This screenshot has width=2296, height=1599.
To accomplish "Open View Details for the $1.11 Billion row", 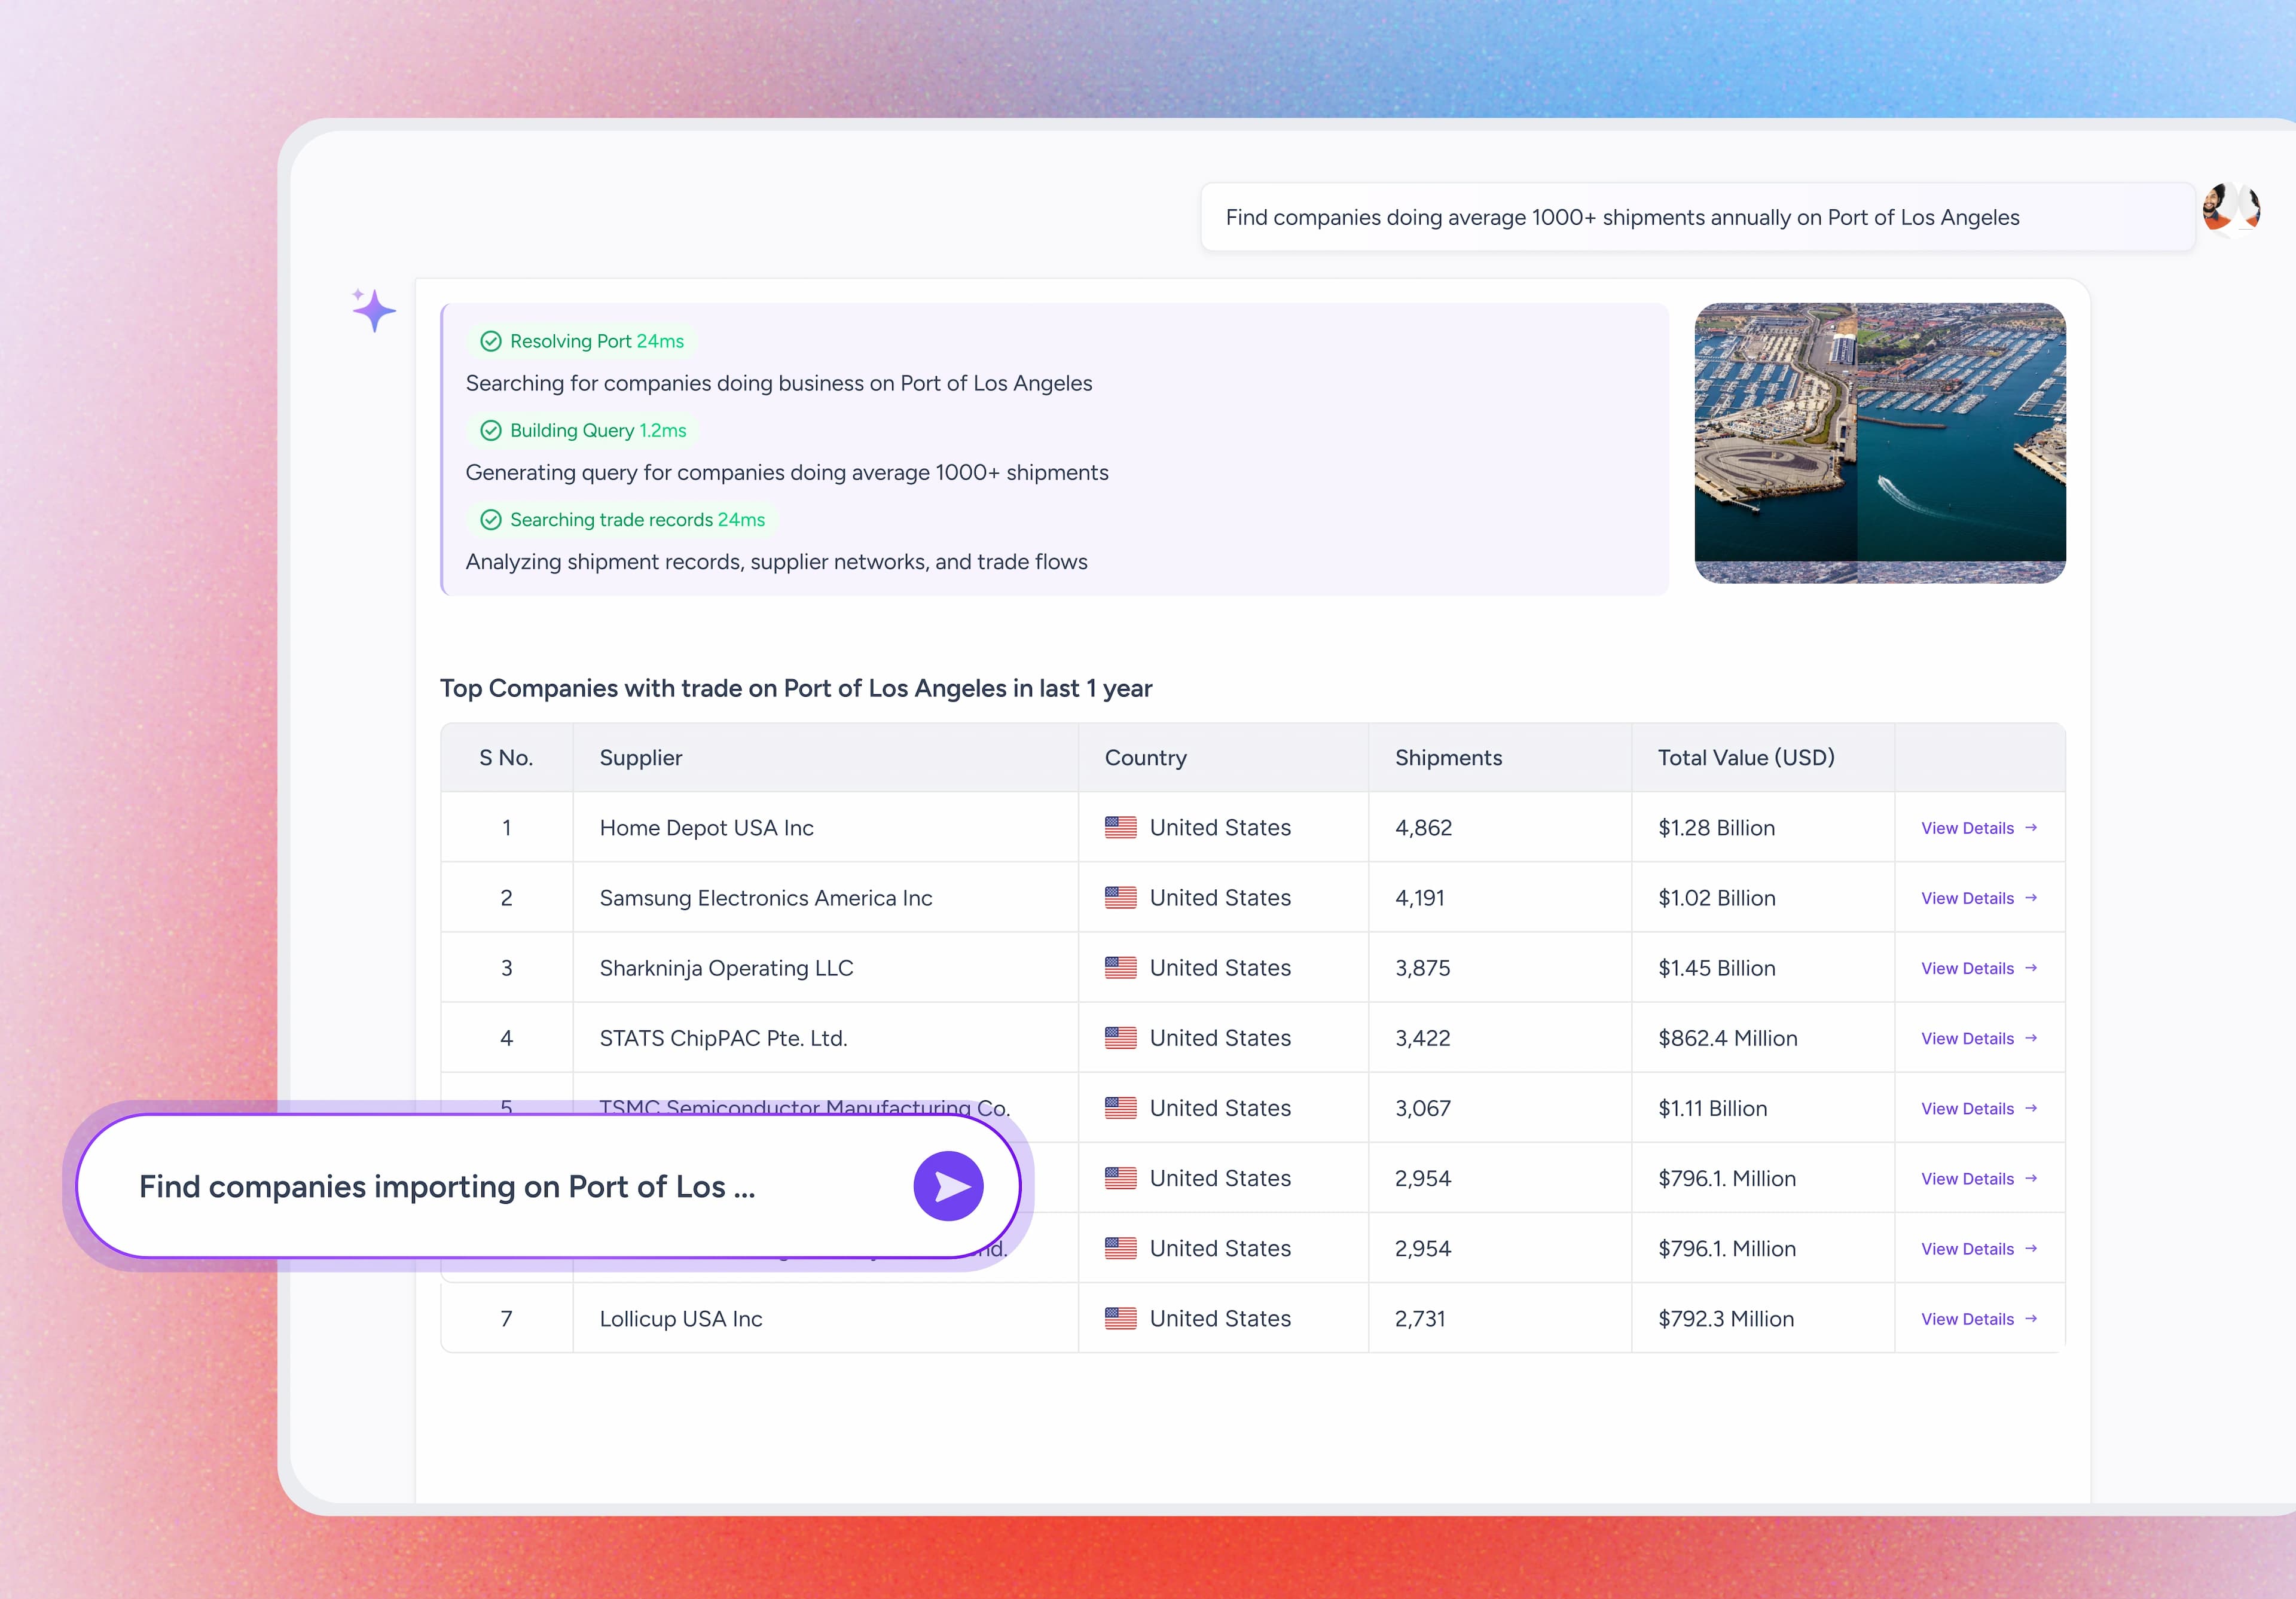I will click(x=1979, y=1108).
